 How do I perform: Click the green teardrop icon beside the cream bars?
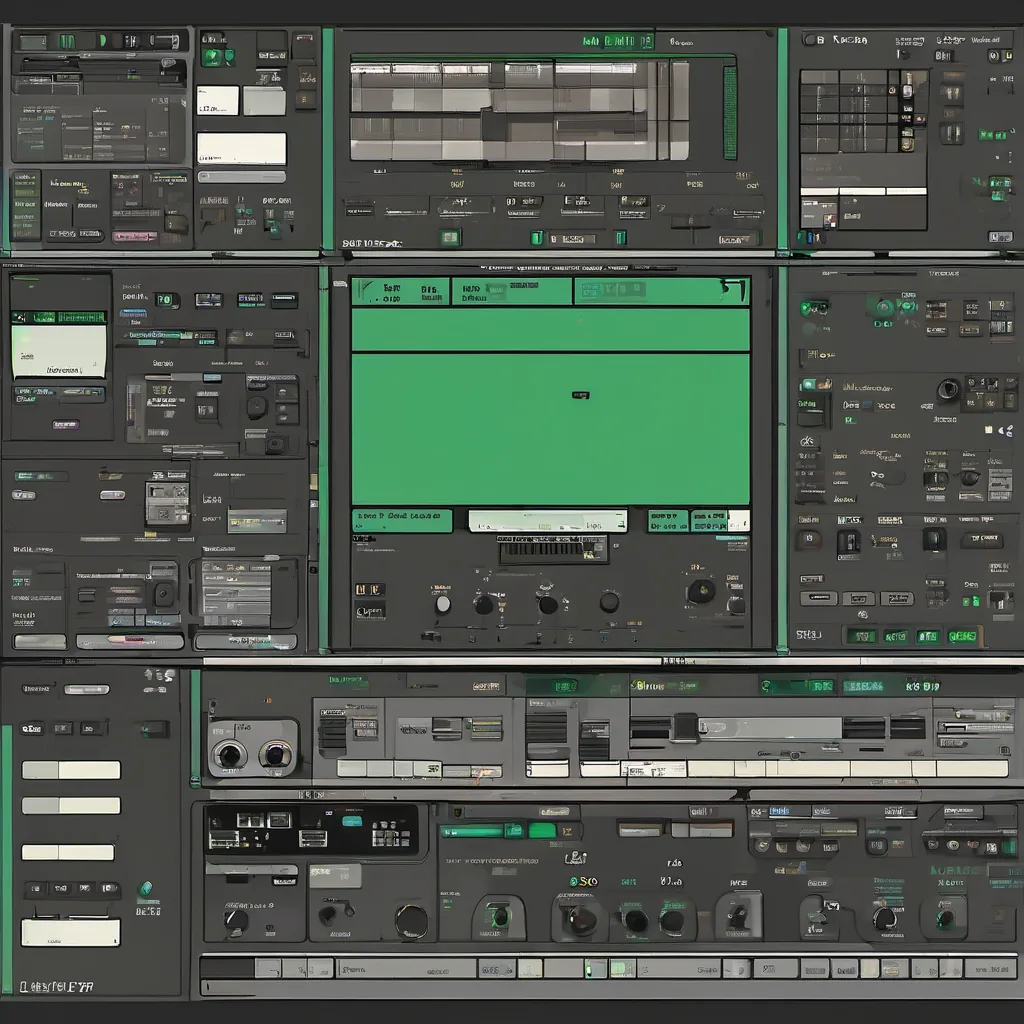[x=145, y=890]
